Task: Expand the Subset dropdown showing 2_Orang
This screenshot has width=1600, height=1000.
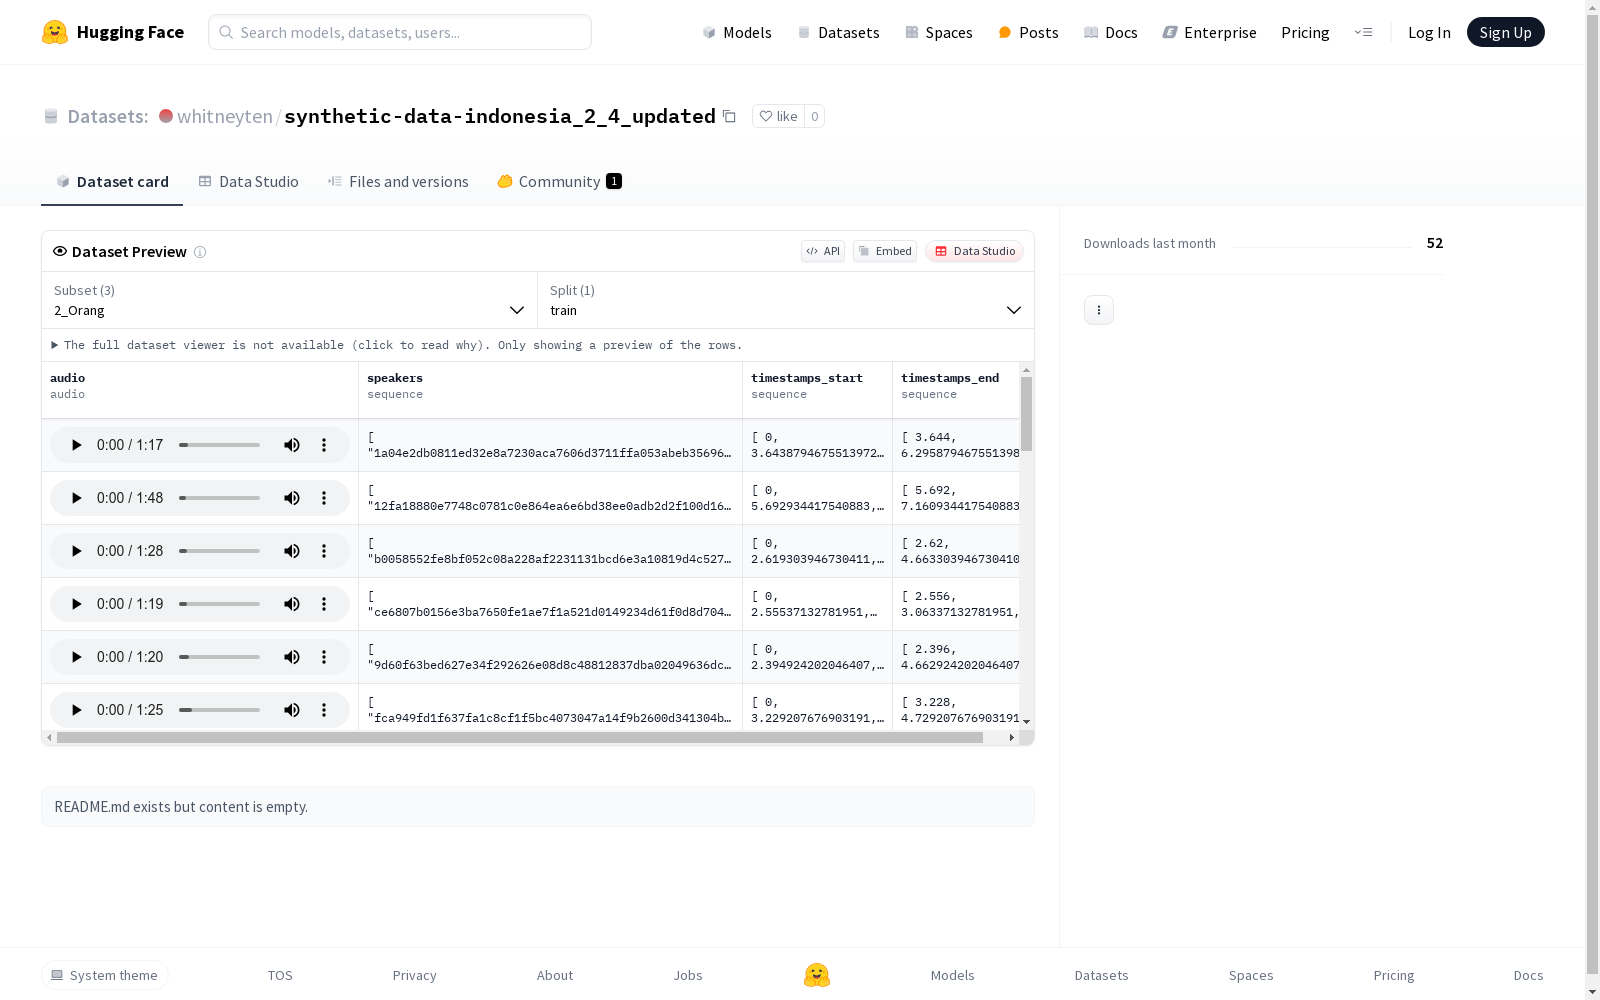Action: point(290,300)
